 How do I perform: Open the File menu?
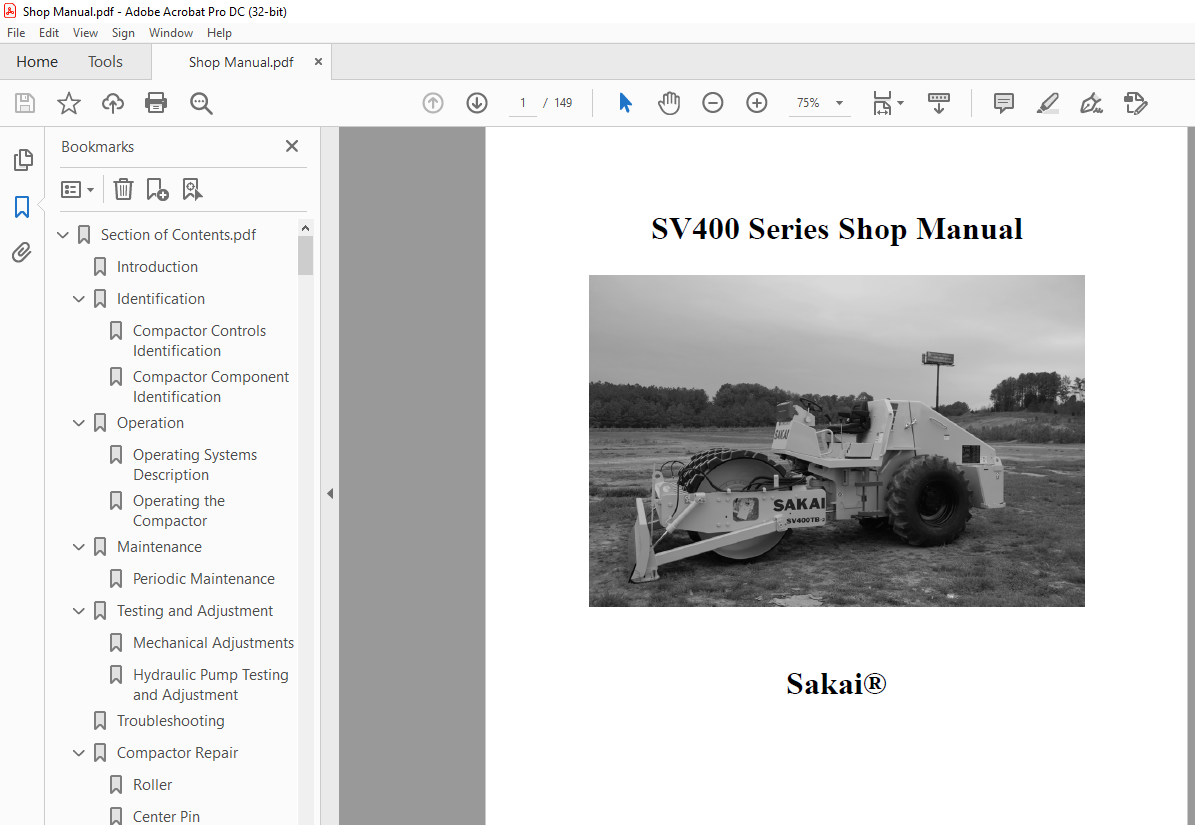click(x=16, y=33)
